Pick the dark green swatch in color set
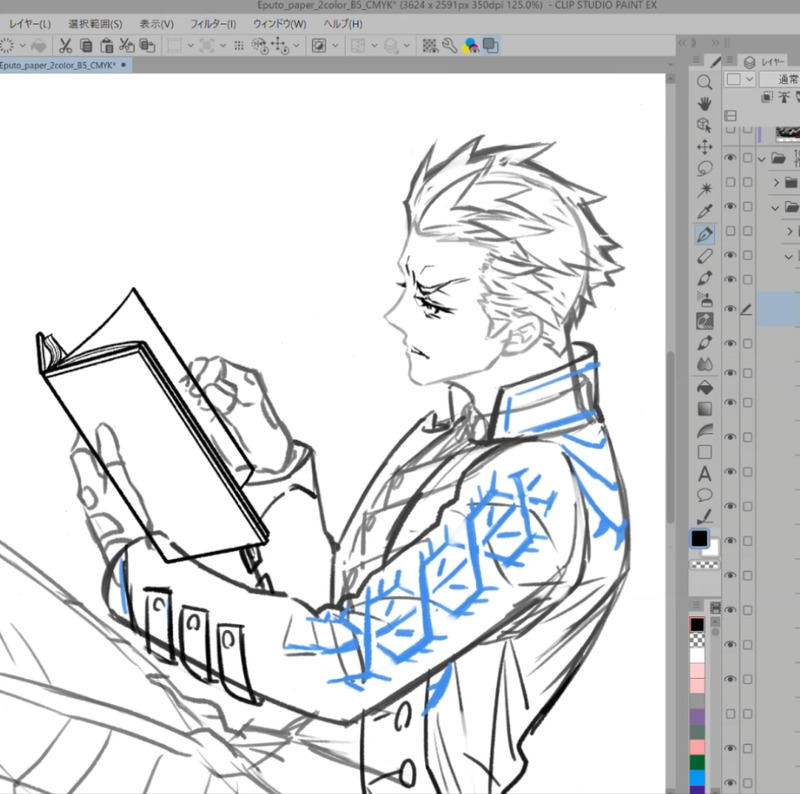This screenshot has height=794, width=800. point(697,762)
